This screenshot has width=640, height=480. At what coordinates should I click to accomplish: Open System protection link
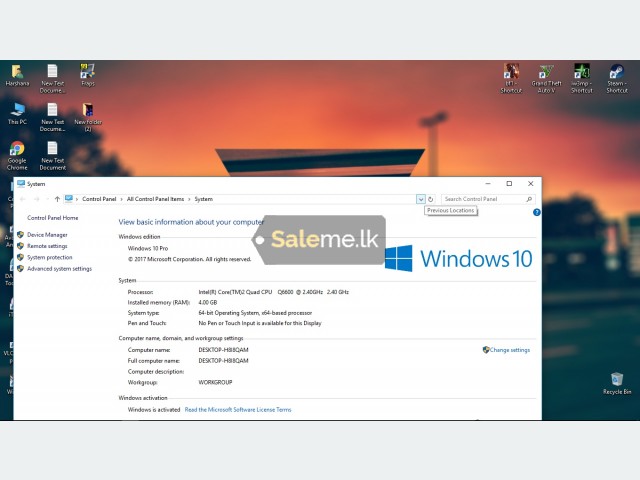50,258
